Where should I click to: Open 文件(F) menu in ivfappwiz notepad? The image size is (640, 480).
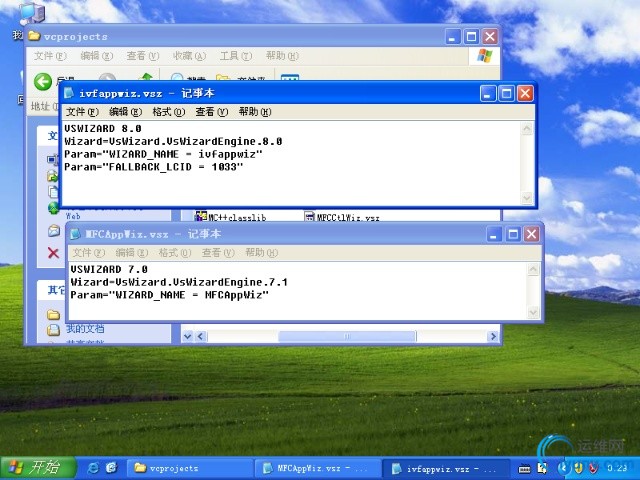pos(82,112)
